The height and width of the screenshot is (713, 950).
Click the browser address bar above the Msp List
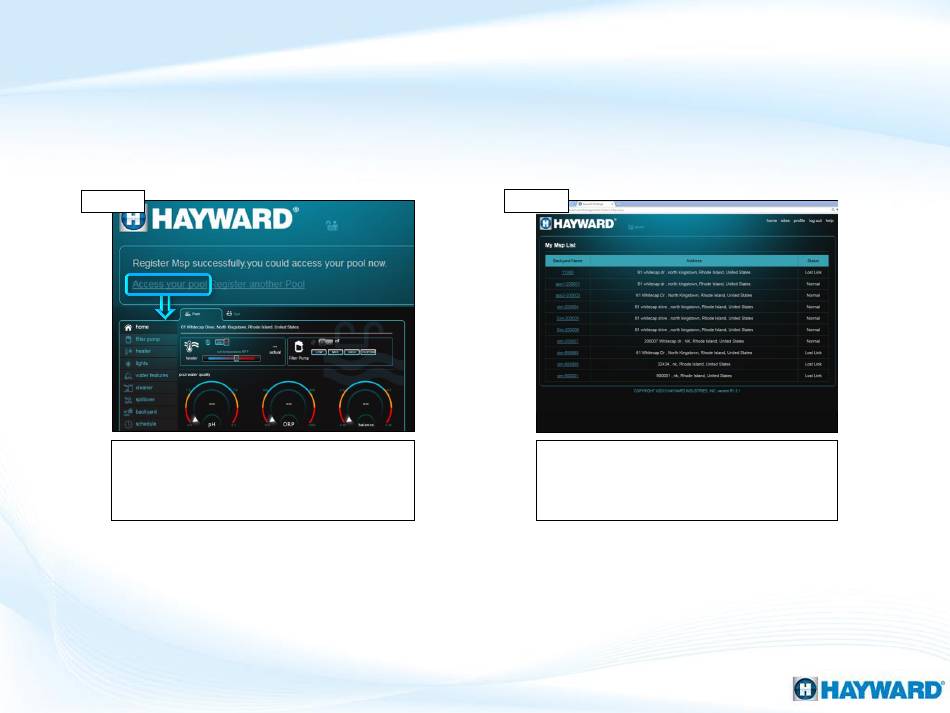coord(697,210)
